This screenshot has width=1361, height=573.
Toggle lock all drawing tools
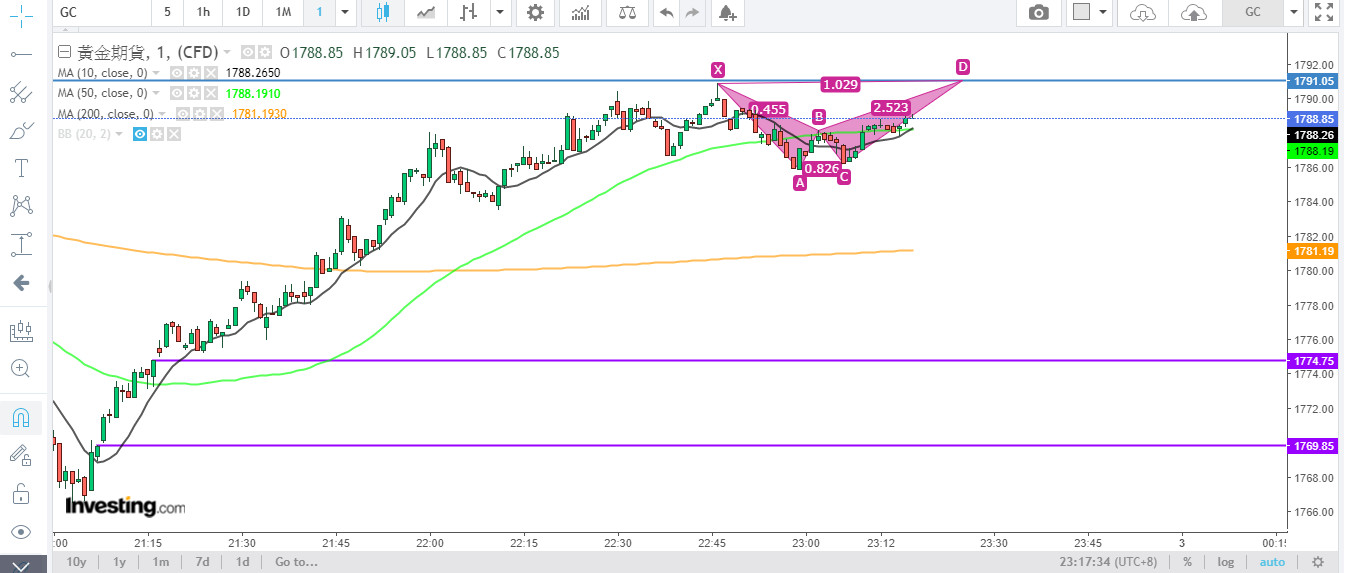[20, 493]
